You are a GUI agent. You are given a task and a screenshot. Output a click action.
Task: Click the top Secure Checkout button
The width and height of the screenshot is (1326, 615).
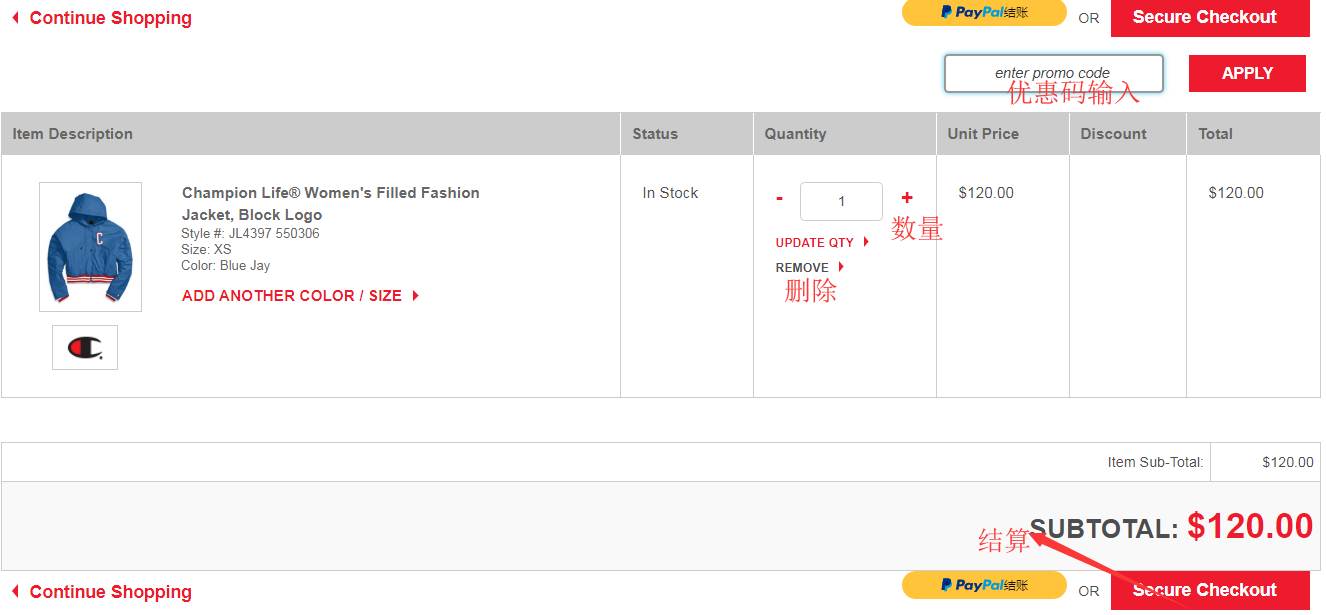click(1209, 17)
